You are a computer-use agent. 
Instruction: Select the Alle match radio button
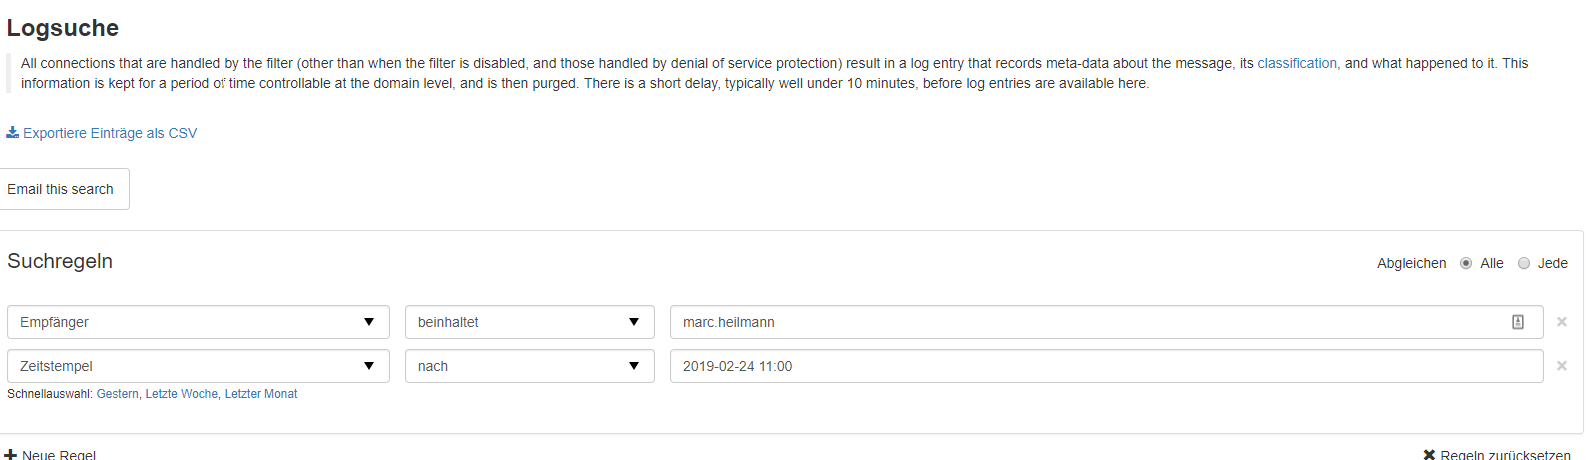coord(1466,263)
